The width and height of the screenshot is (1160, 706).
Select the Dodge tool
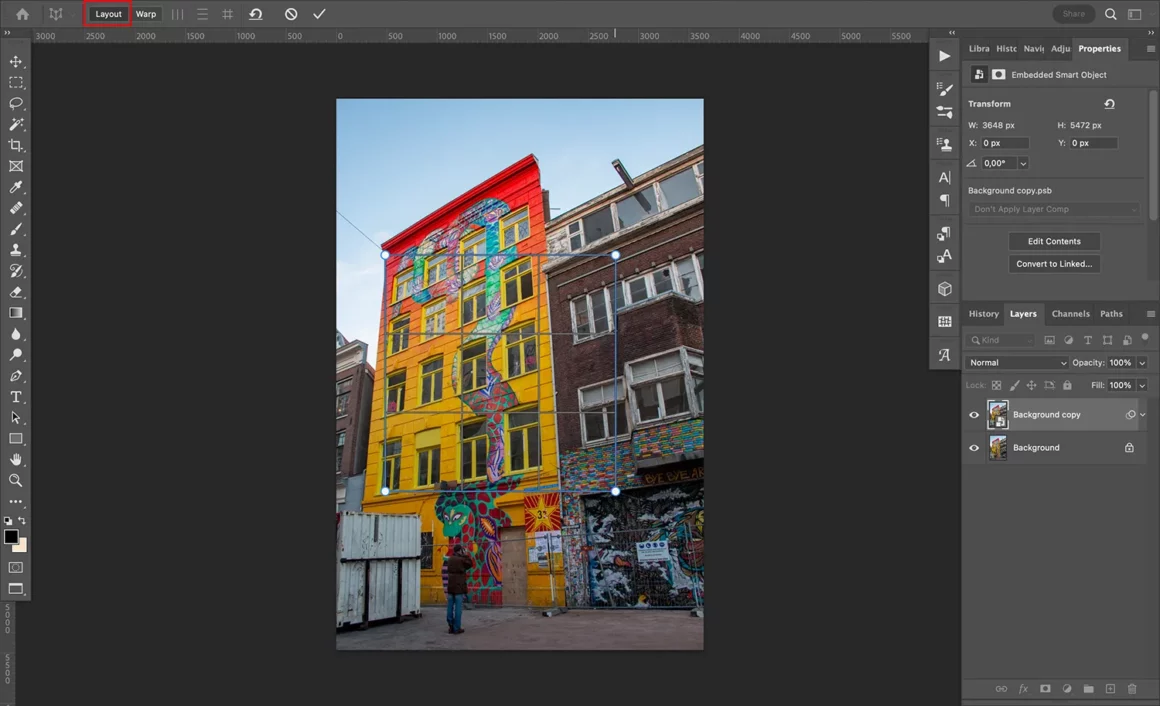(16, 355)
